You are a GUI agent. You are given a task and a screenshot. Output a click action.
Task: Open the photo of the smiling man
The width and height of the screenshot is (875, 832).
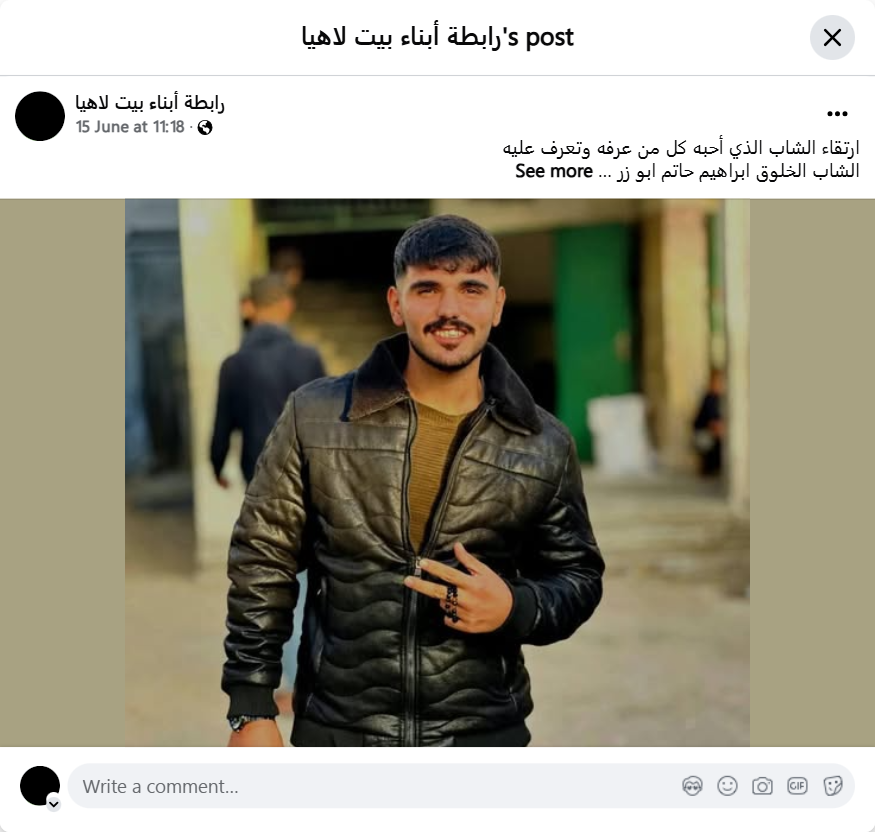(437, 473)
